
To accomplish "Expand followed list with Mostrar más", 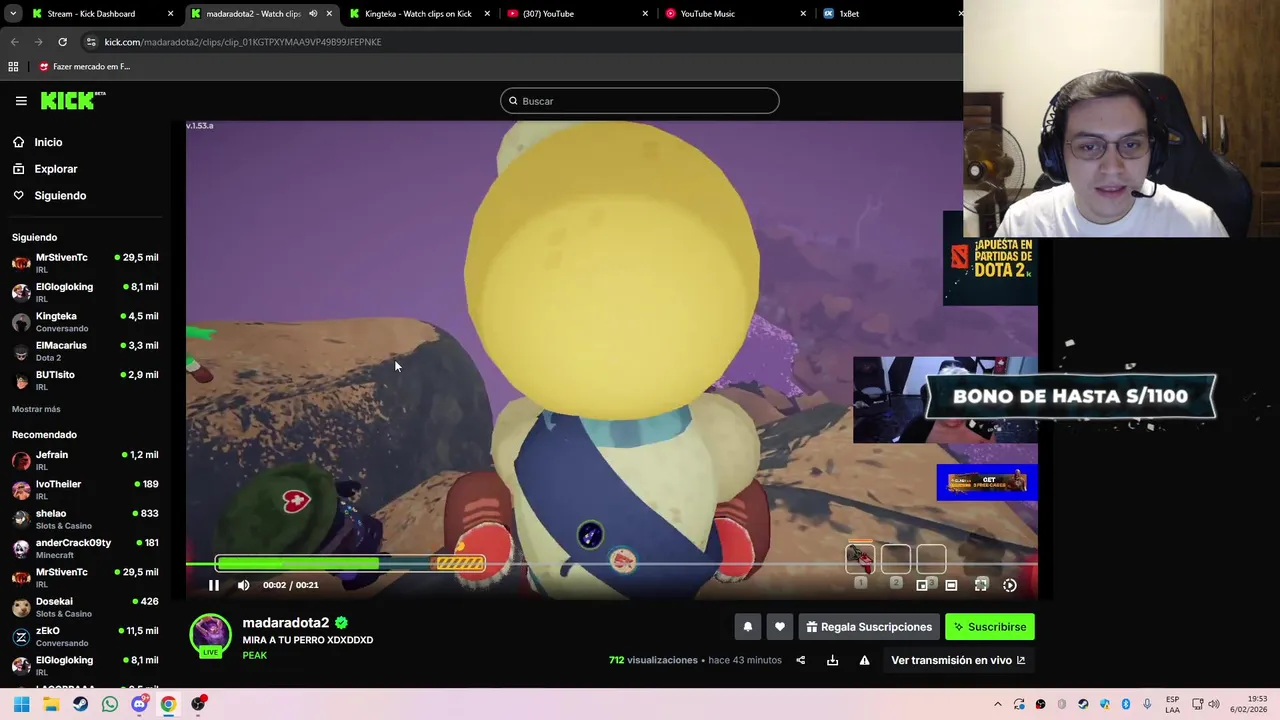I will tap(36, 409).
